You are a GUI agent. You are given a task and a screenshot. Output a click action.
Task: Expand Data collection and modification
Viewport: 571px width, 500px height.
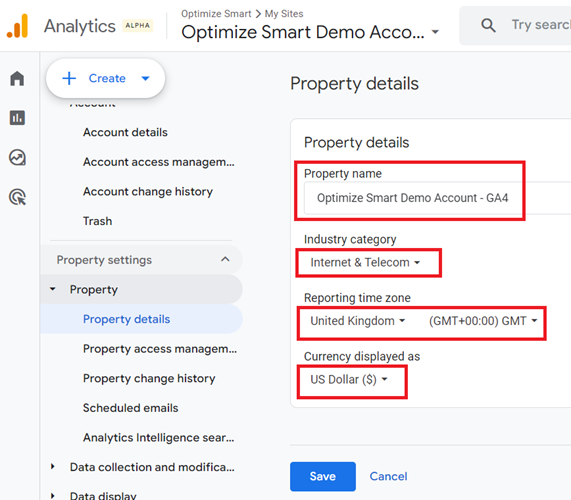click(53, 466)
